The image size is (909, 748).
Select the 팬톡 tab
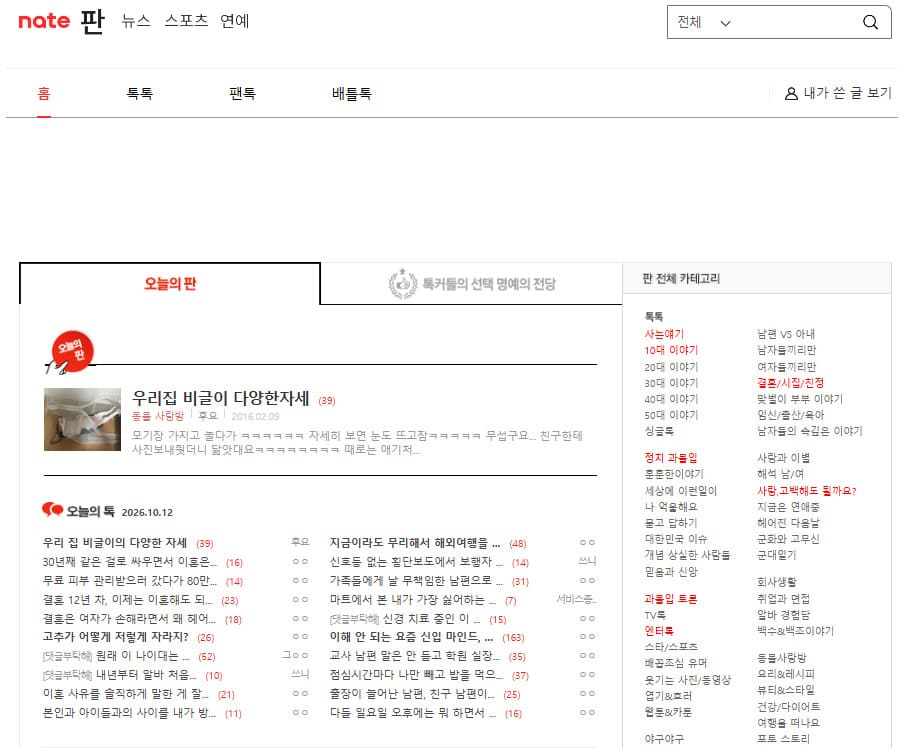(x=242, y=93)
